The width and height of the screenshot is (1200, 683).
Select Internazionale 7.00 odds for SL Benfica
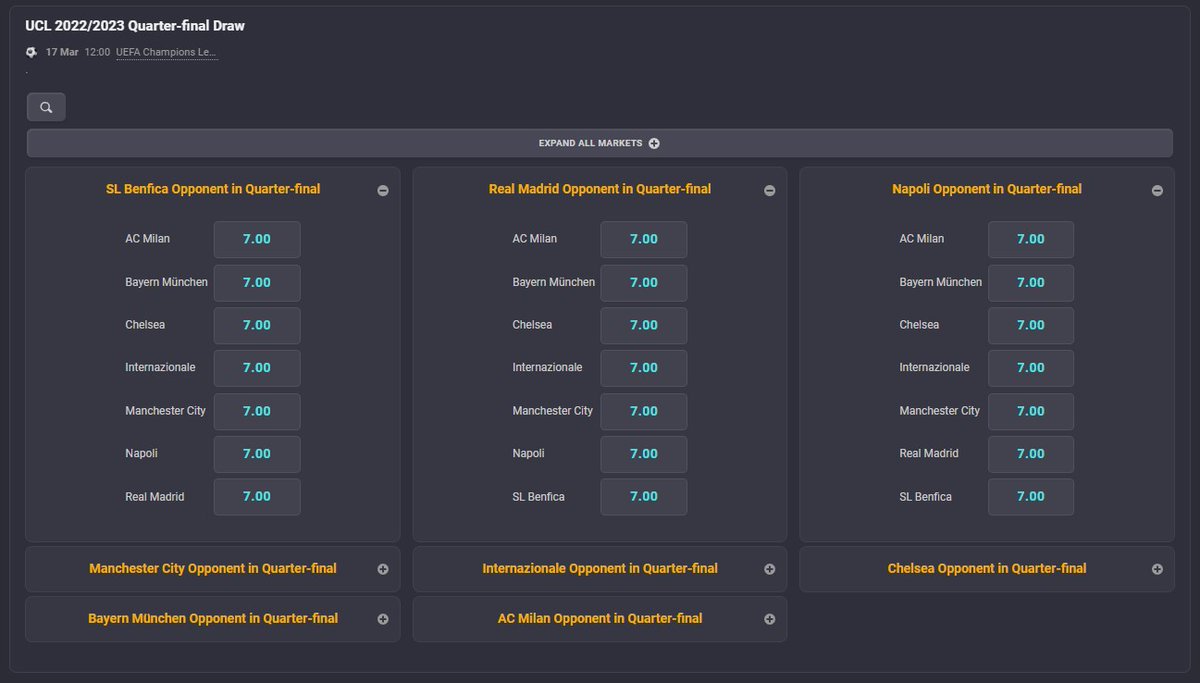coord(257,368)
